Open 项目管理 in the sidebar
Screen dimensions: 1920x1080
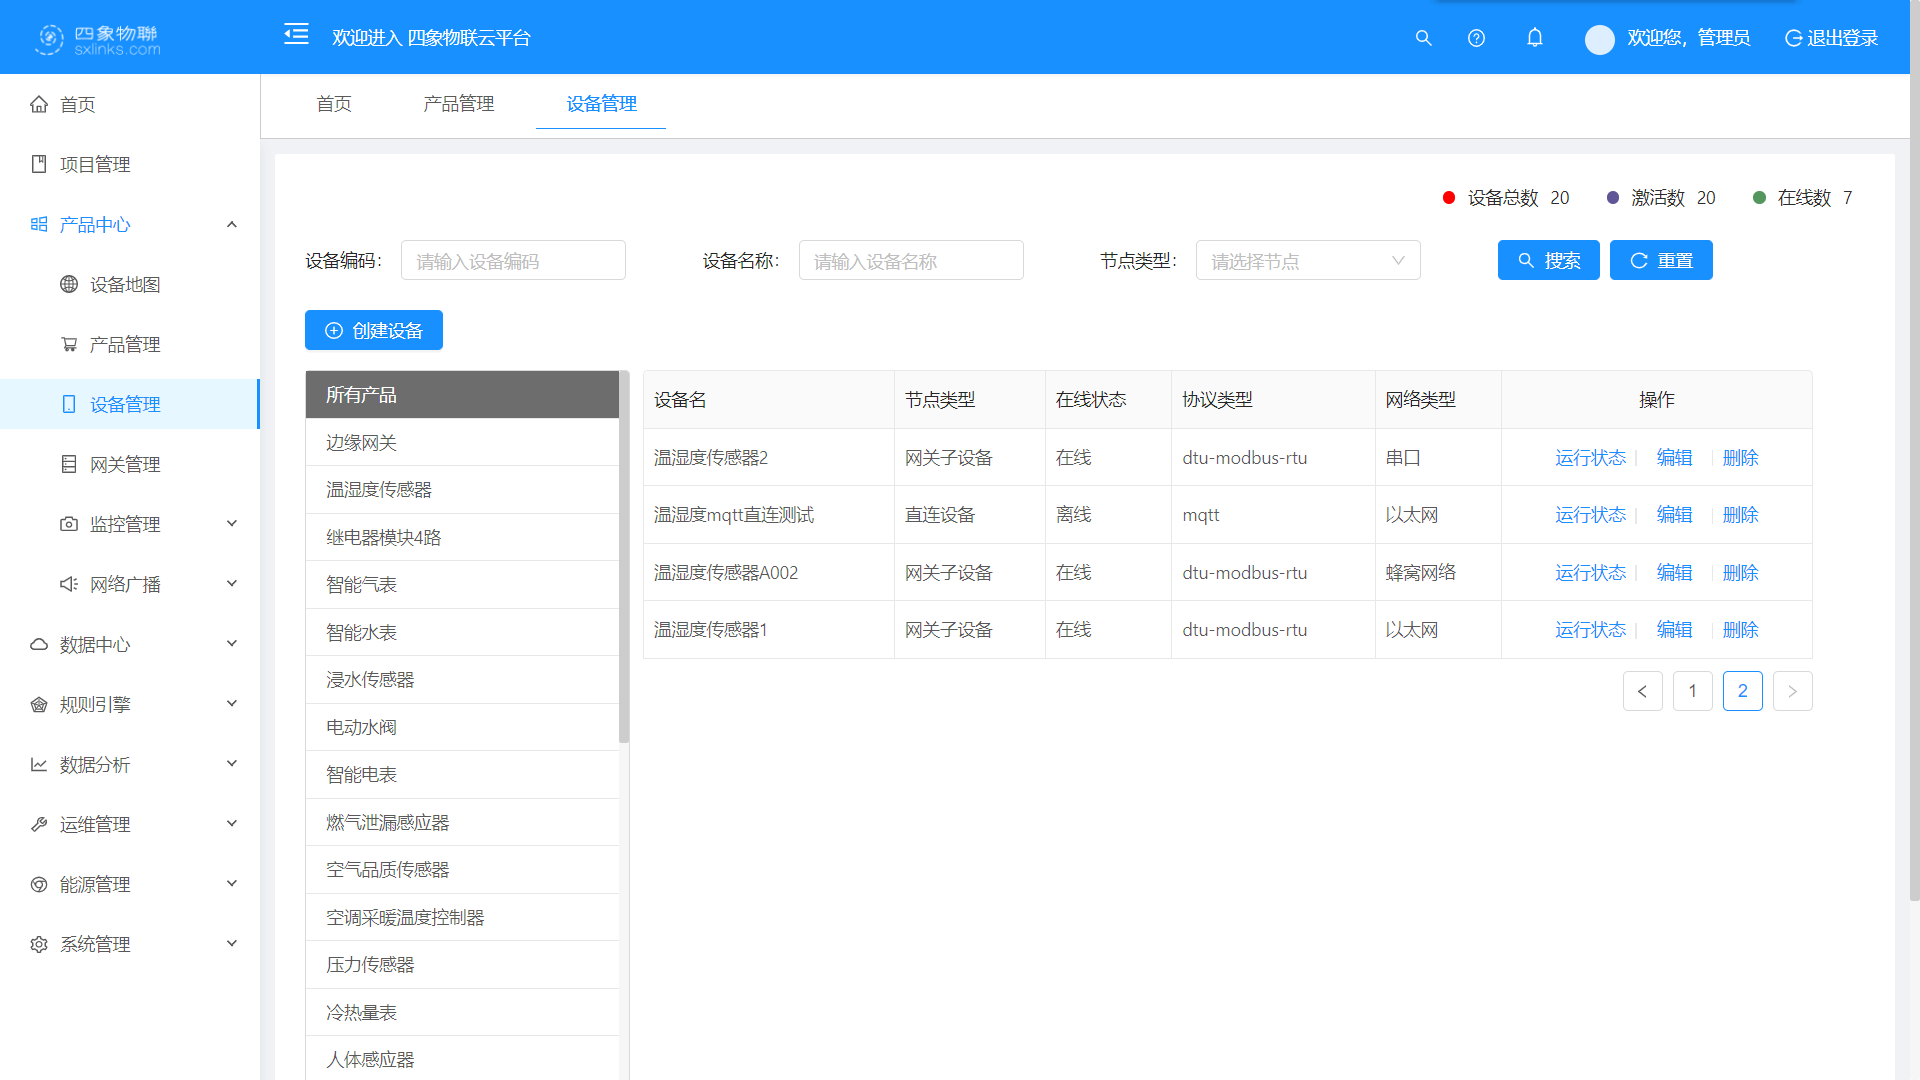94,164
